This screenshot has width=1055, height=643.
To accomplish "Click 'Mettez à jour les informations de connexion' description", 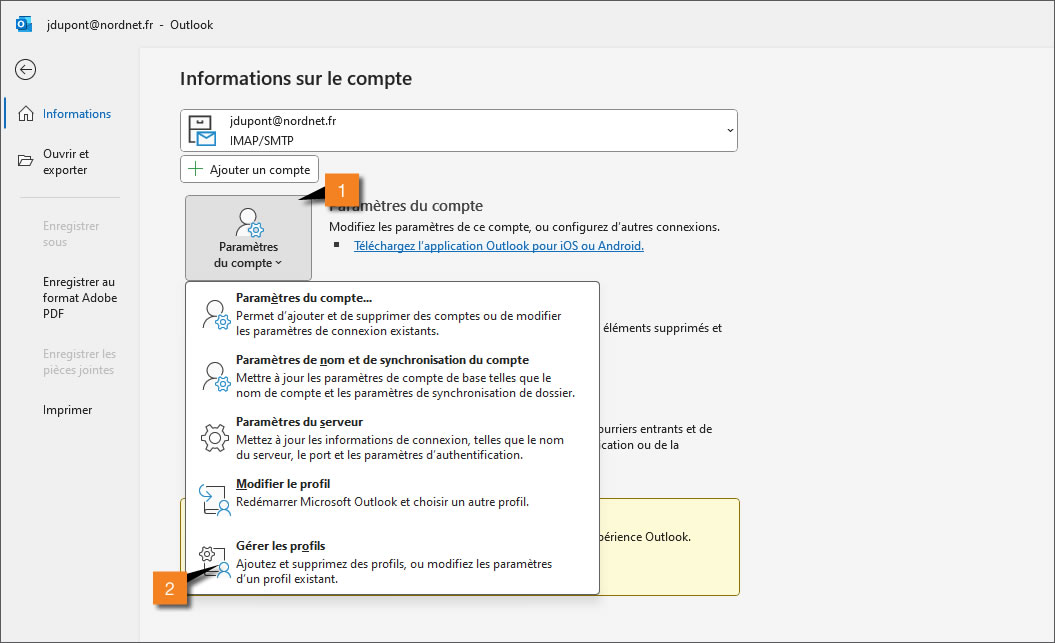I will click(x=400, y=447).
